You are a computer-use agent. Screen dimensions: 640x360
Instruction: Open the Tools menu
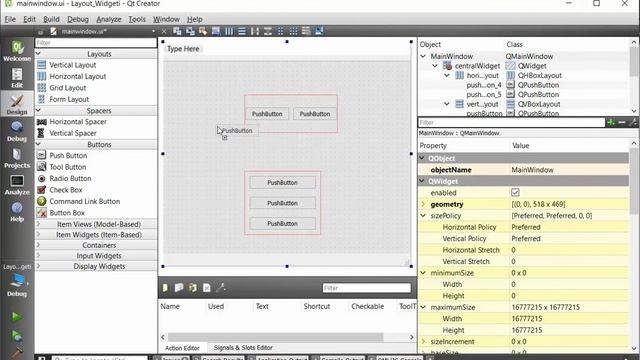coord(137,19)
